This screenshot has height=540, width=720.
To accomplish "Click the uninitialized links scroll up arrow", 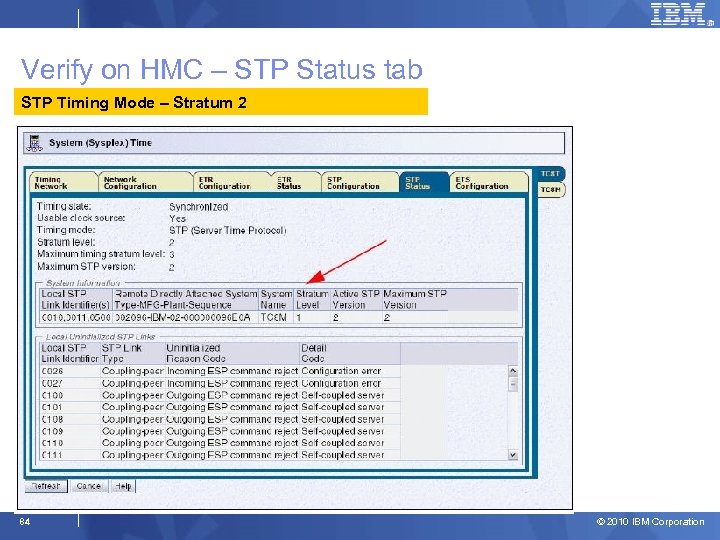I will [513, 371].
